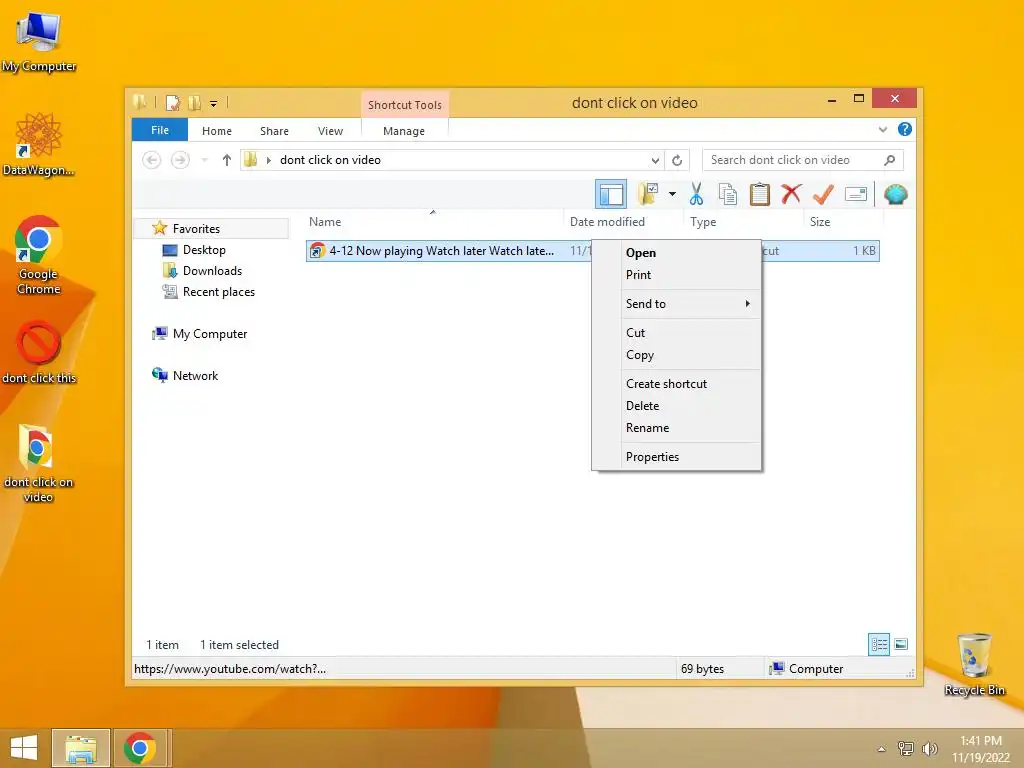Open Downloads in the navigation pane

click(212, 270)
